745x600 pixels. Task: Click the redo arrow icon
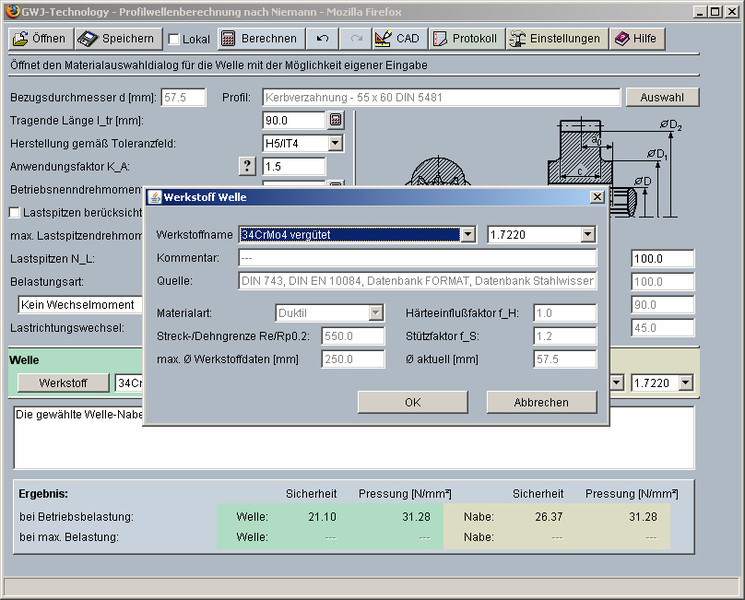356,39
